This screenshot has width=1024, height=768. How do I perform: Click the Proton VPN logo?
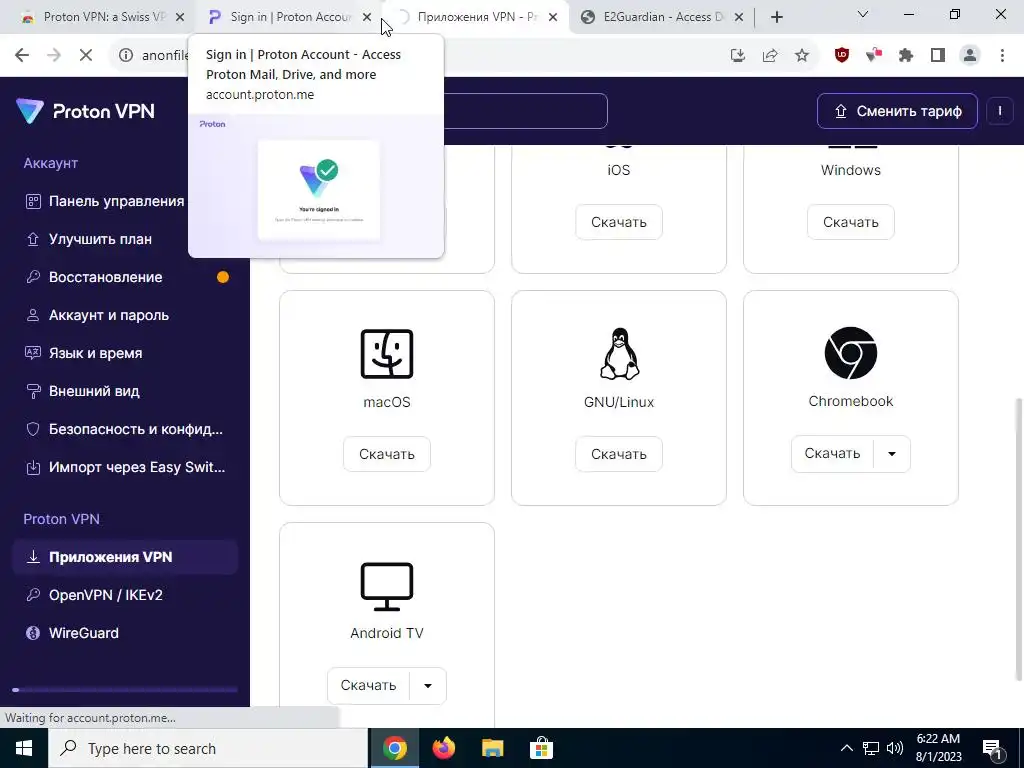coord(86,111)
